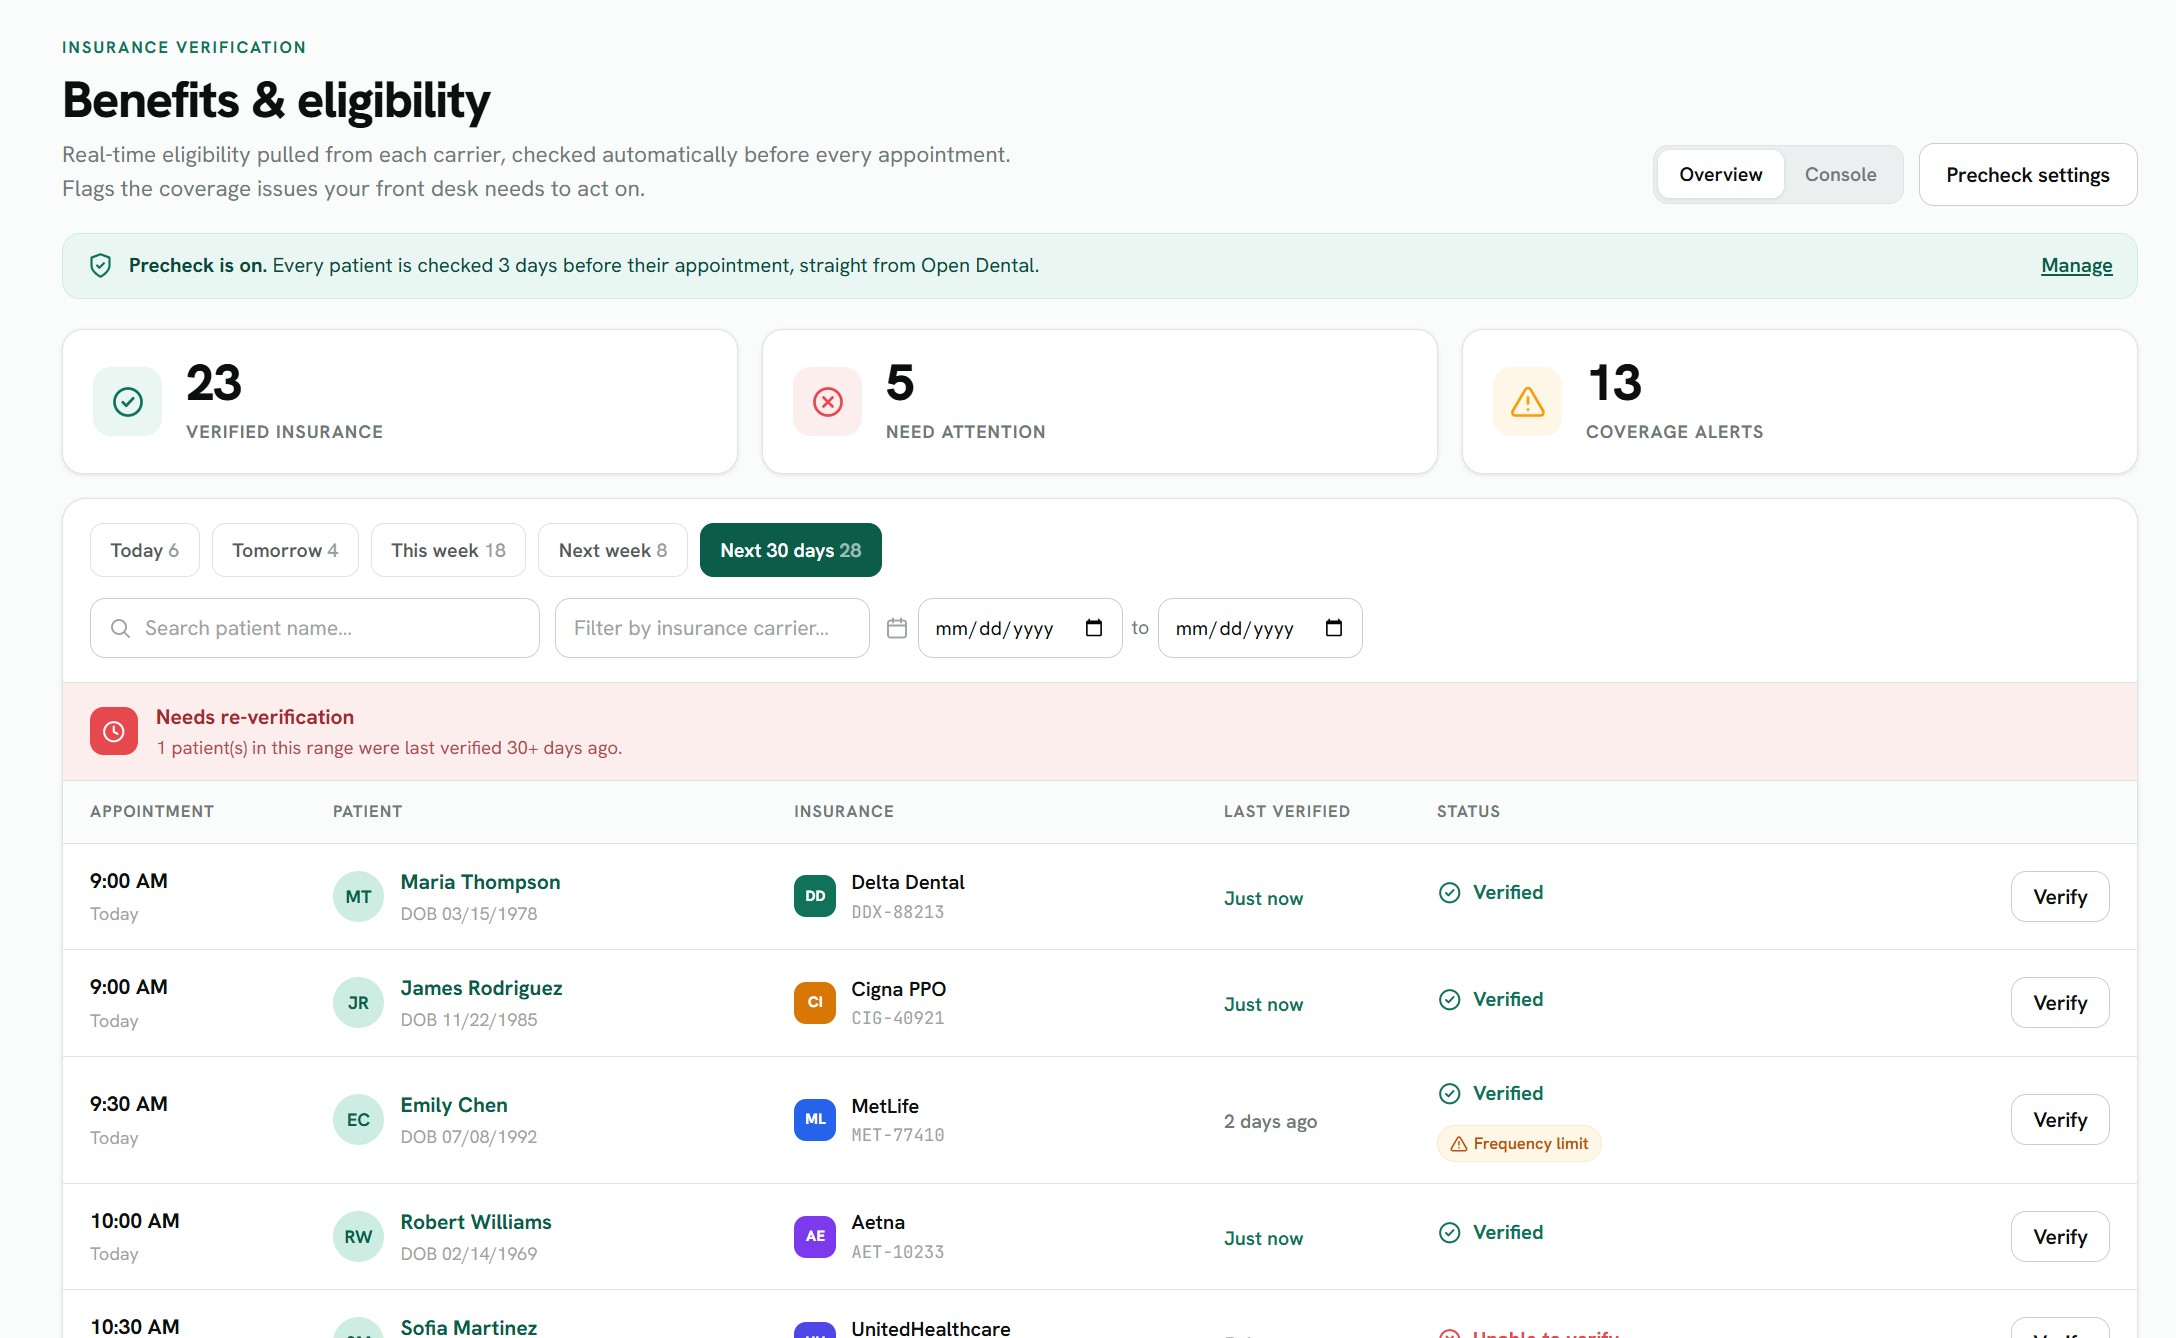Click the RW avatar for Robert Williams
Image resolution: width=2176 pixels, height=1338 pixels.
pyautogui.click(x=358, y=1237)
